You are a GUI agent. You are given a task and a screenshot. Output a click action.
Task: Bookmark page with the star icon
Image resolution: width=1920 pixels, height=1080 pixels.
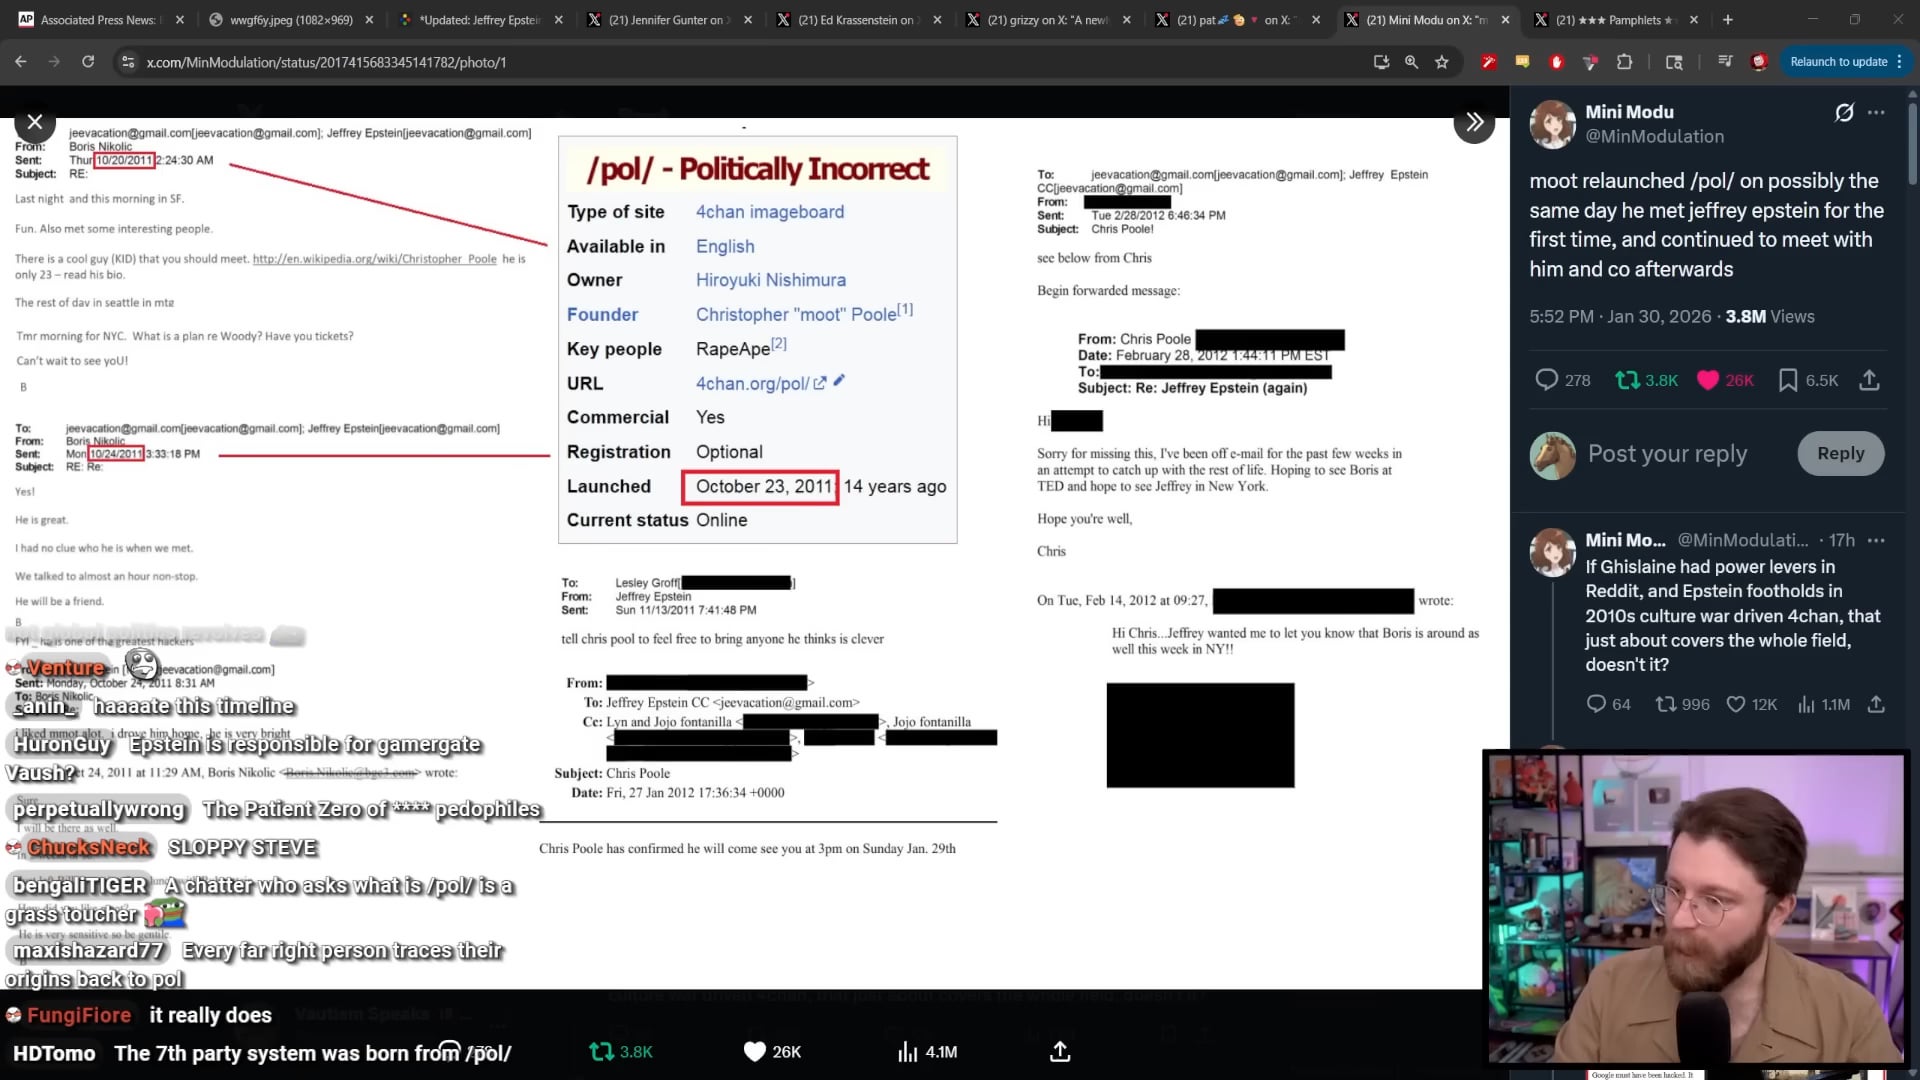point(1442,62)
